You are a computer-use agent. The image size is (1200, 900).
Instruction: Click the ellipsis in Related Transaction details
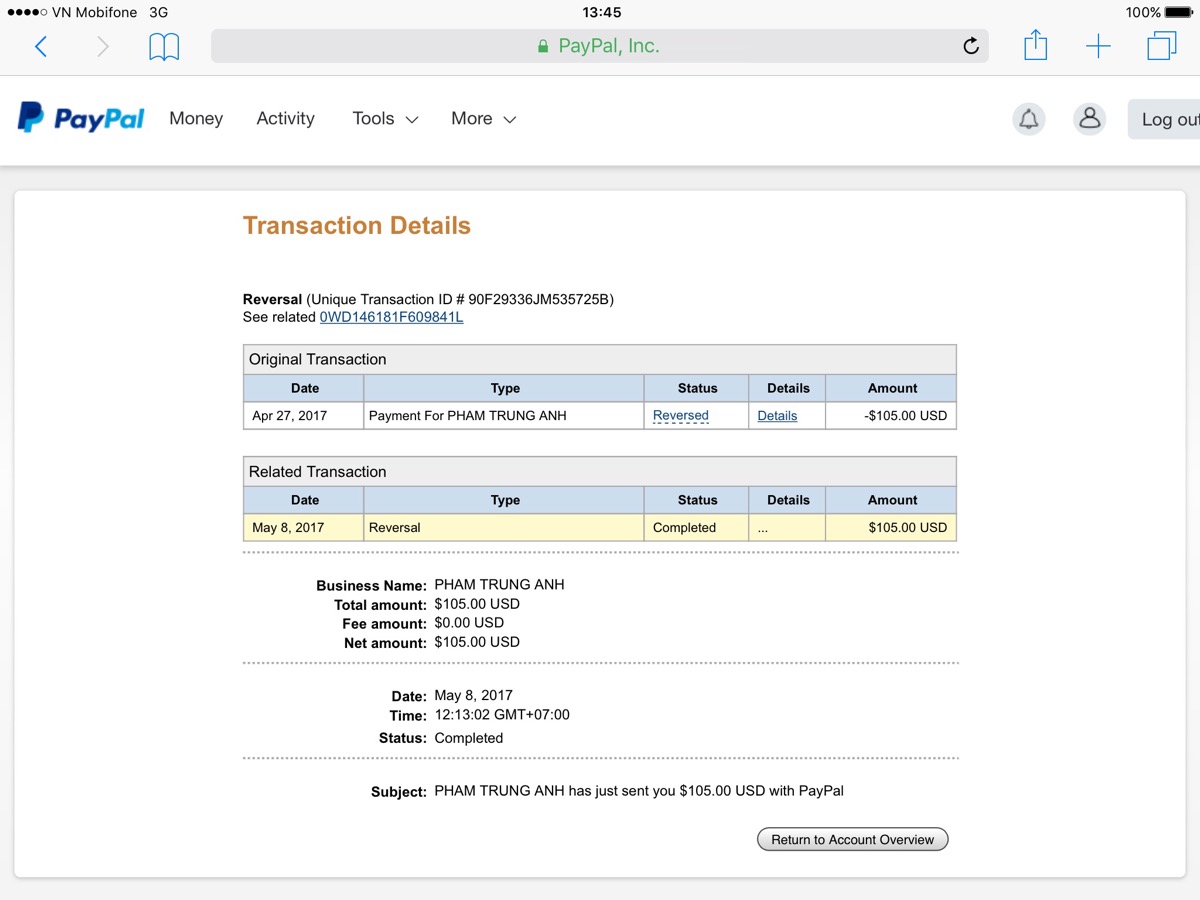(763, 528)
